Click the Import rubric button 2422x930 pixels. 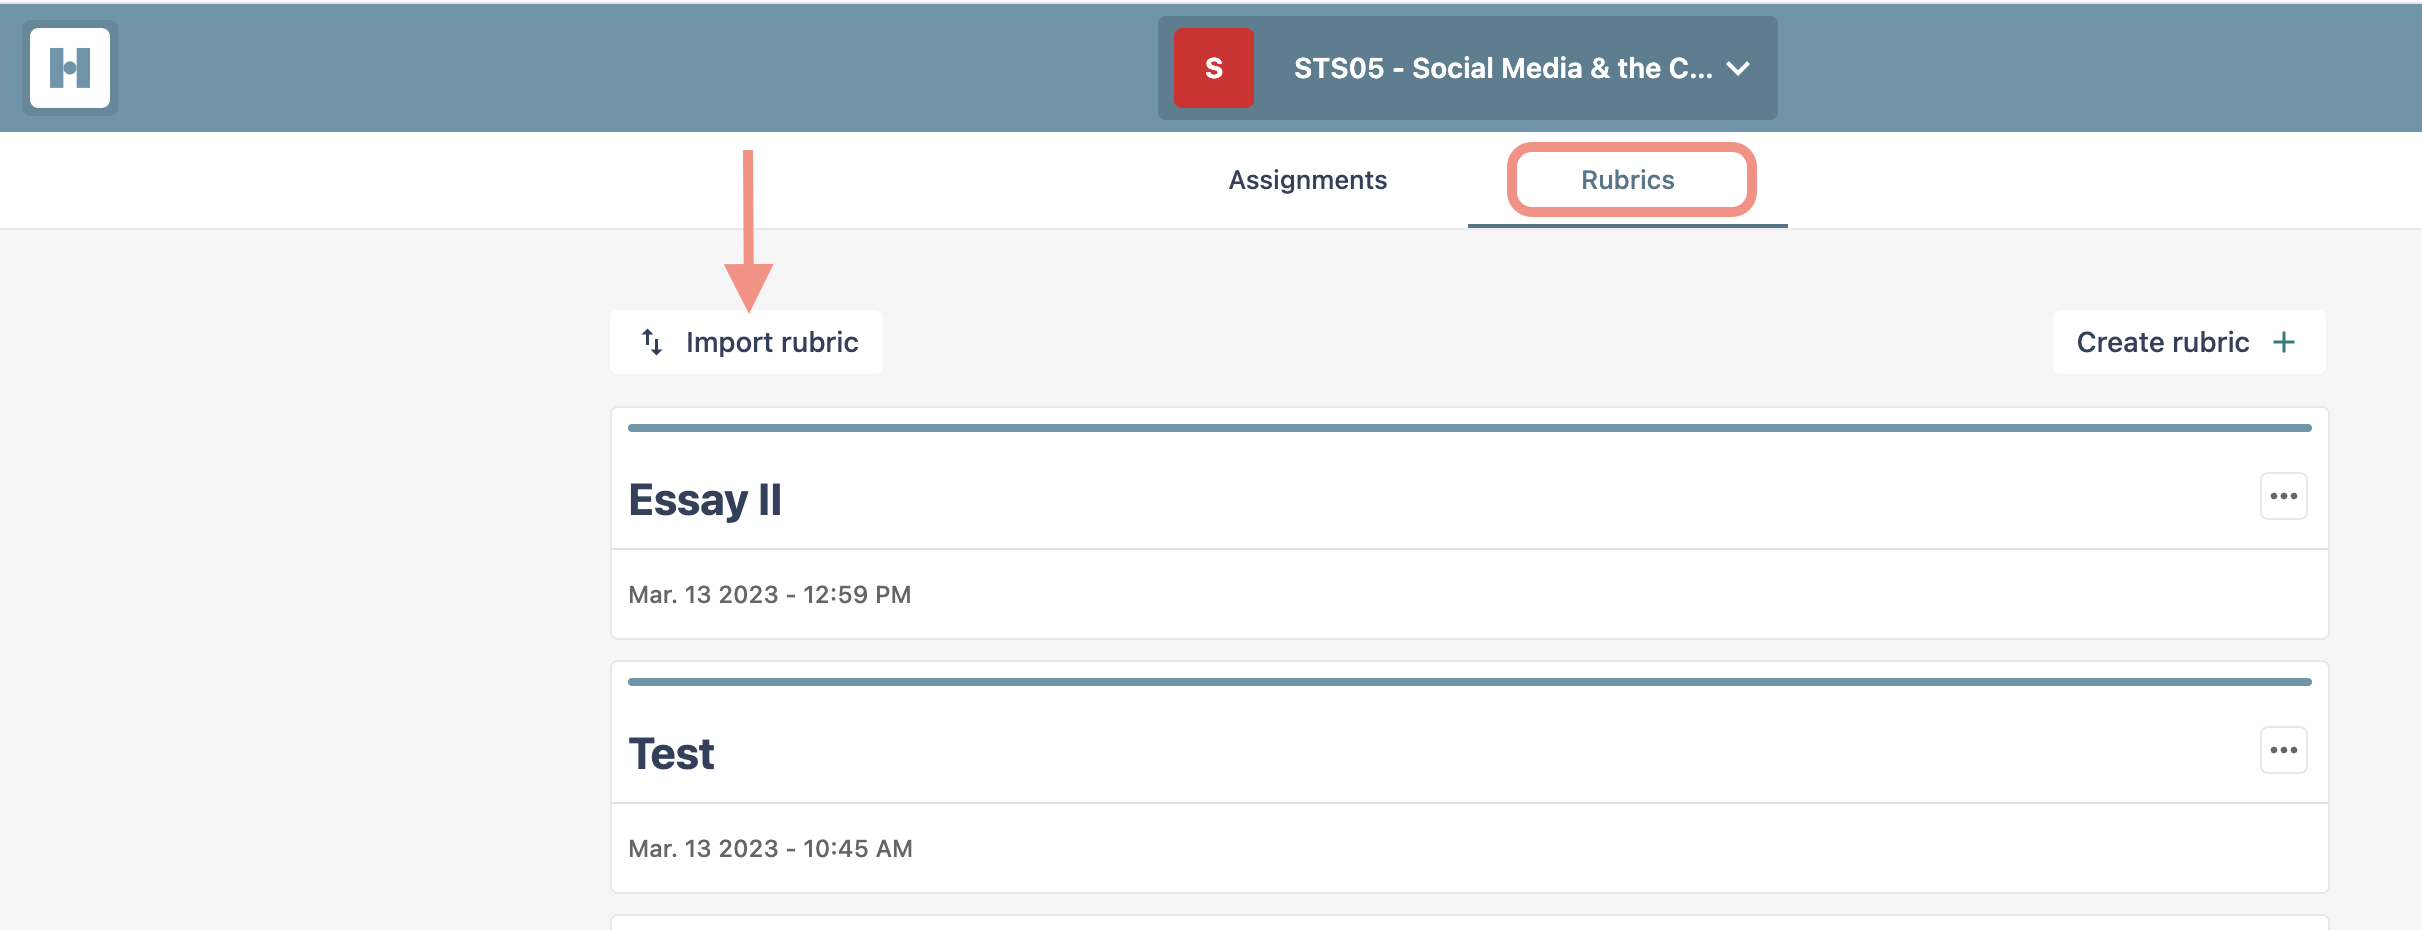point(747,342)
